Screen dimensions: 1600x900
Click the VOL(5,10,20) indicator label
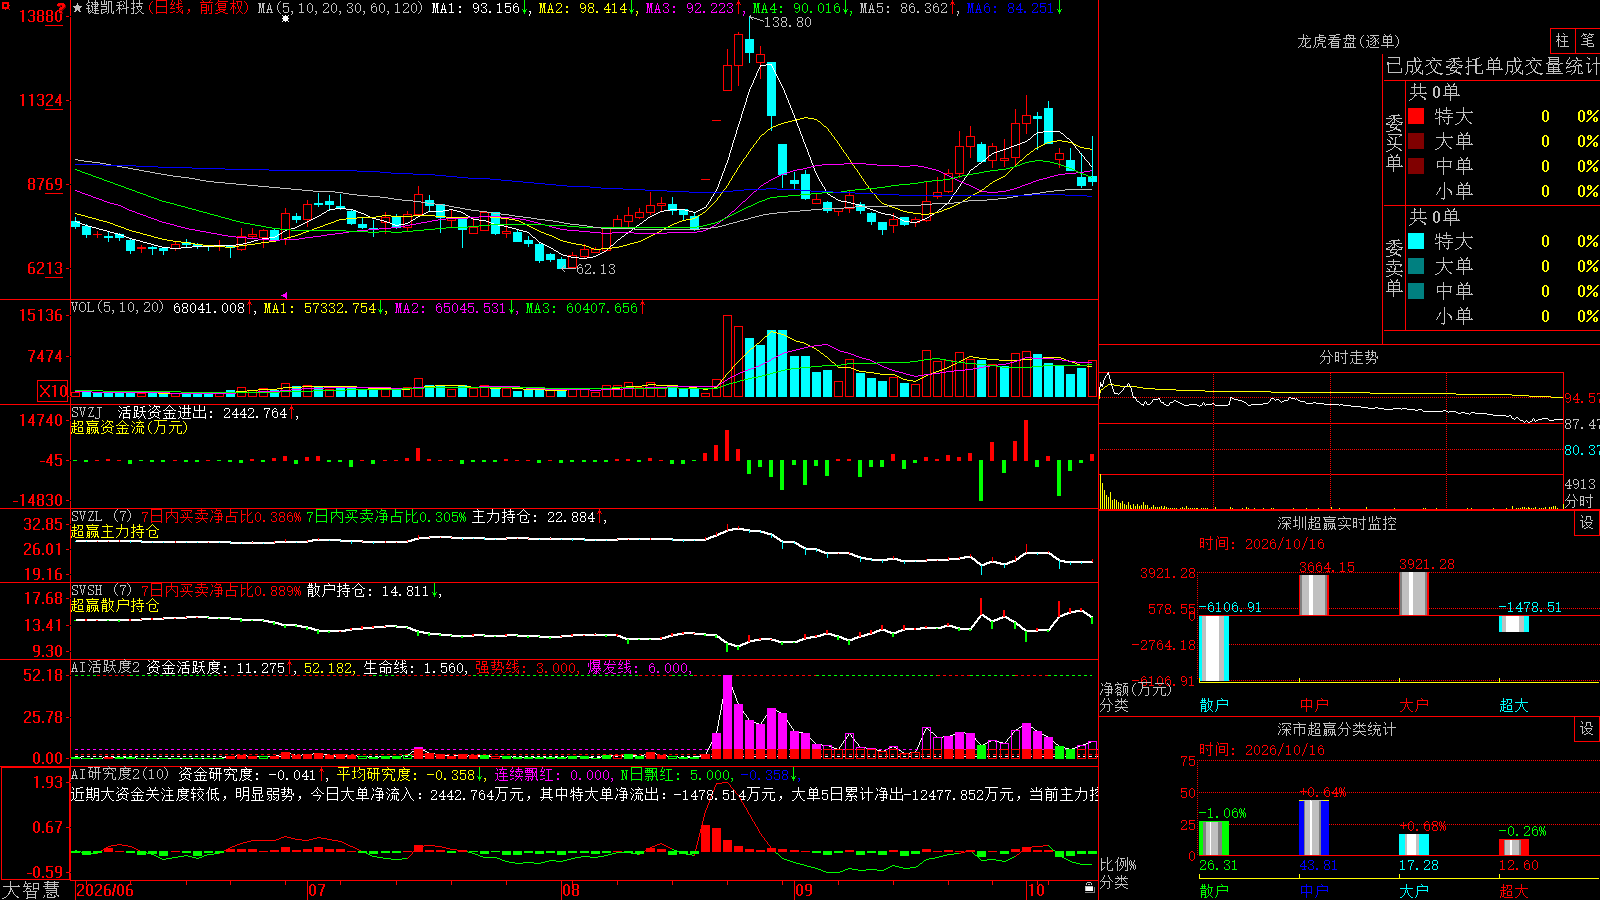[117, 308]
